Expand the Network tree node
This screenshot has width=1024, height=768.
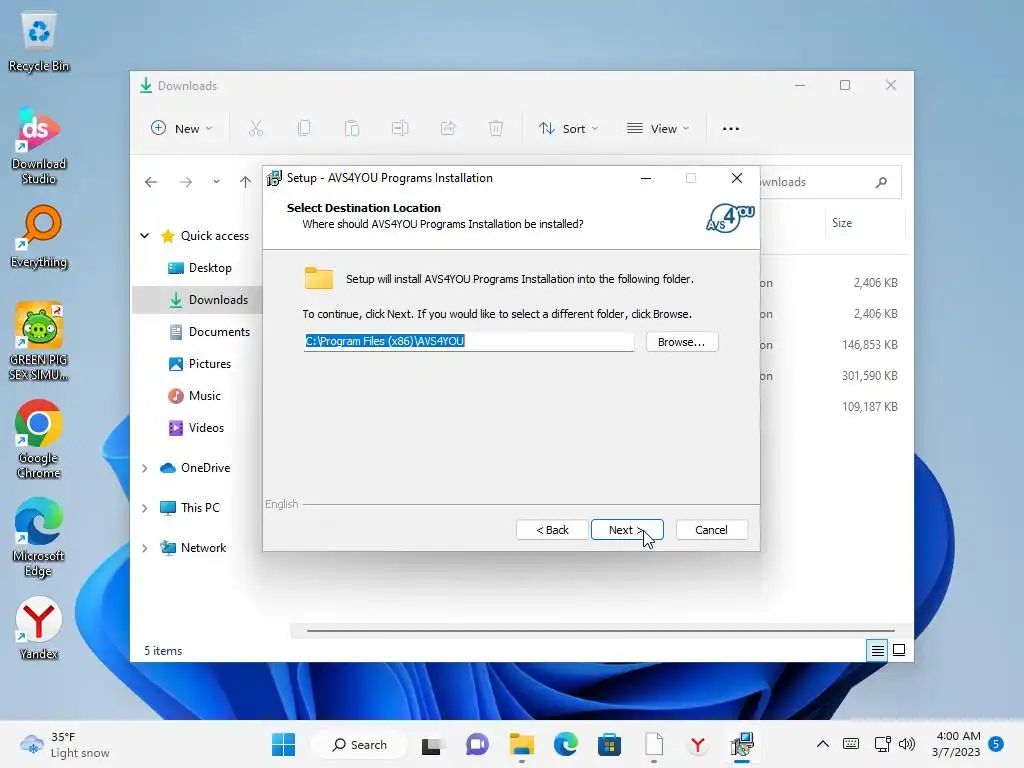pos(145,548)
